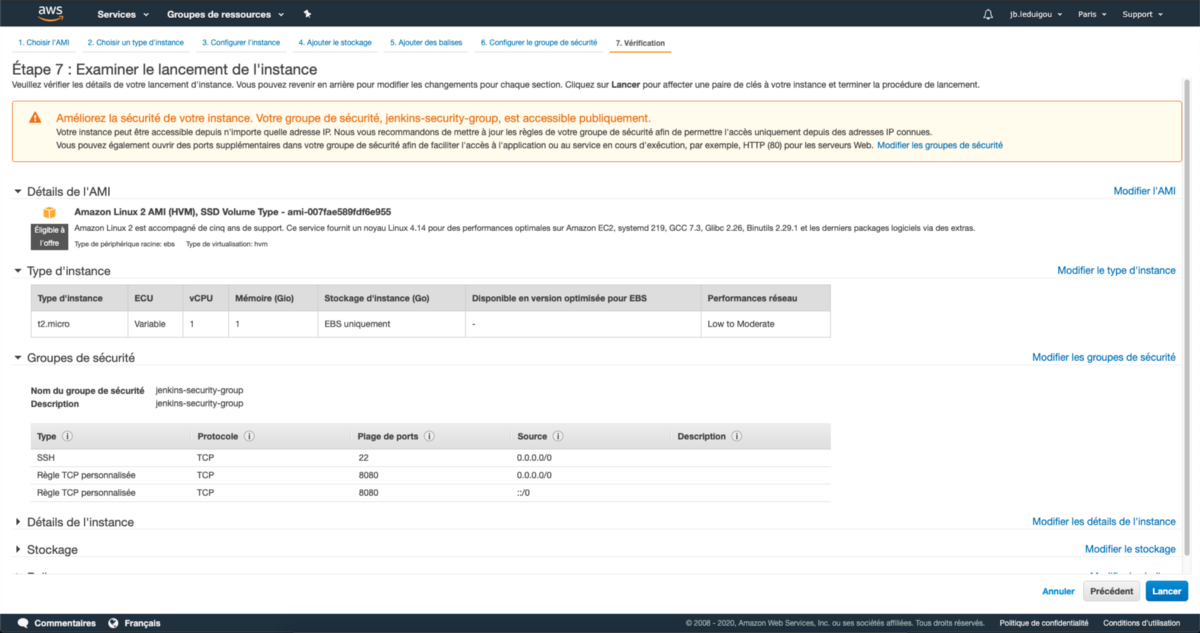
Task: Go to step 3 Configurer l'instance
Action: click(240, 43)
